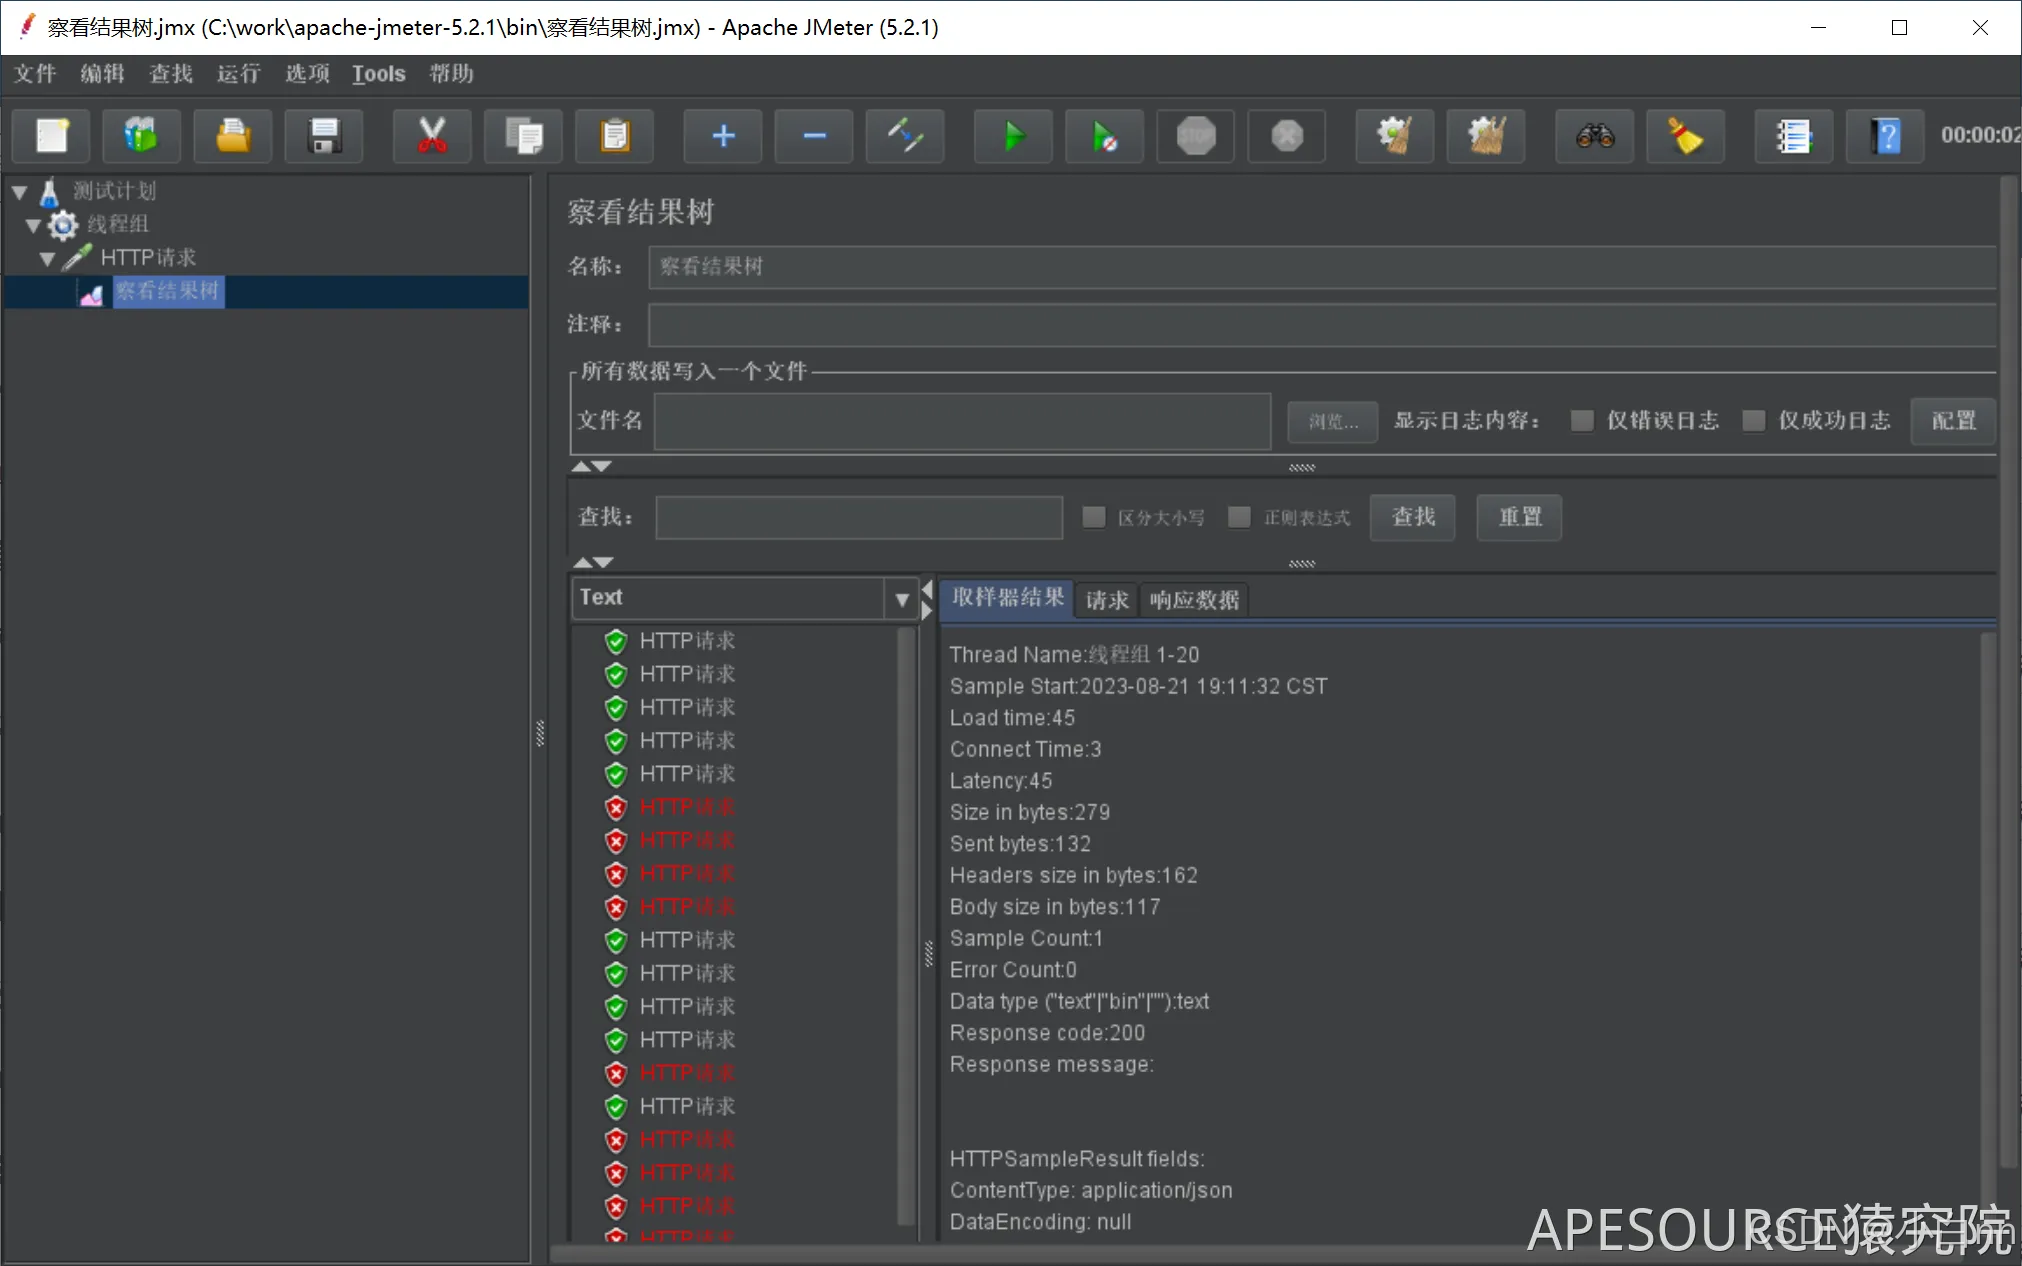
Task: Click the 文件名 input field
Action: (962, 421)
